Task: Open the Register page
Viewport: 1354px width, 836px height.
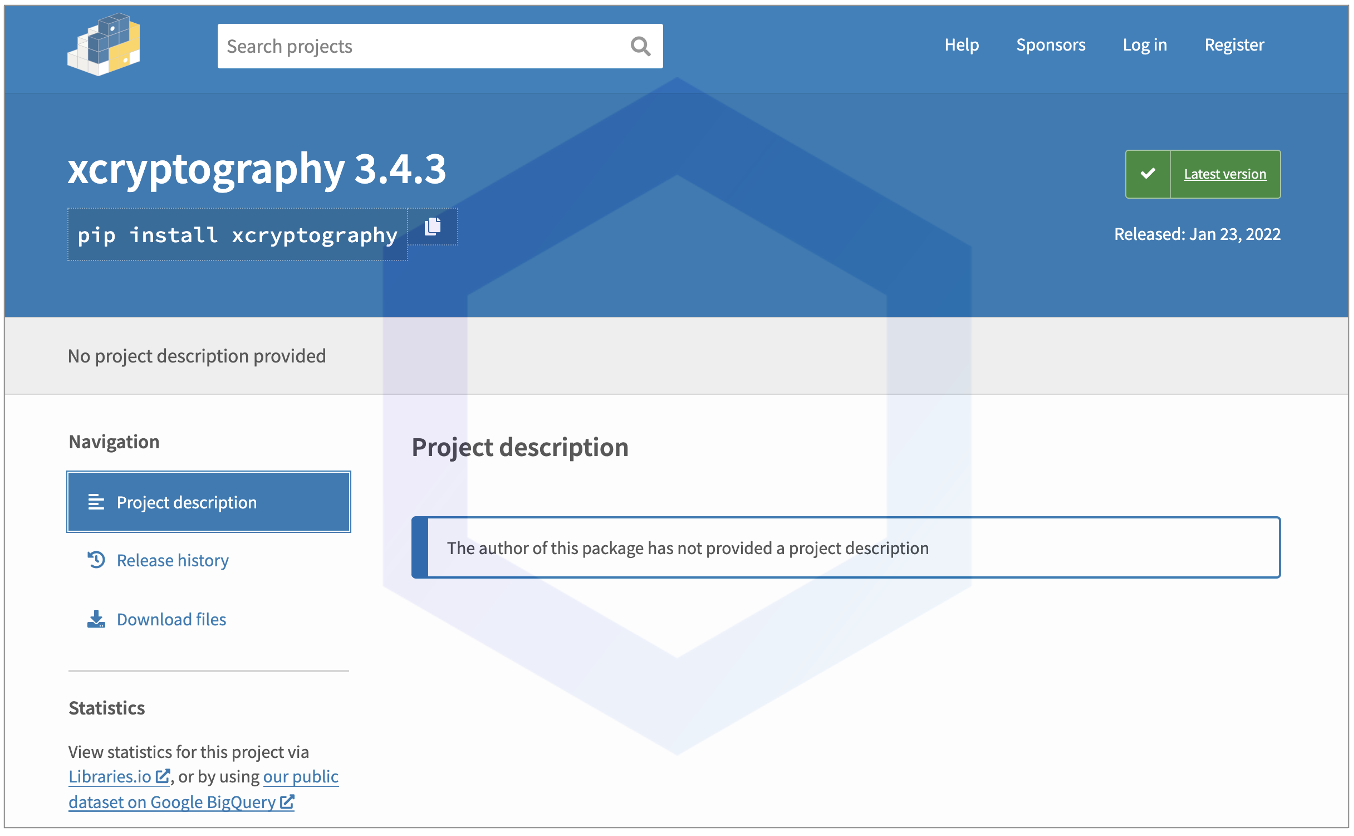Action: [x=1234, y=45]
